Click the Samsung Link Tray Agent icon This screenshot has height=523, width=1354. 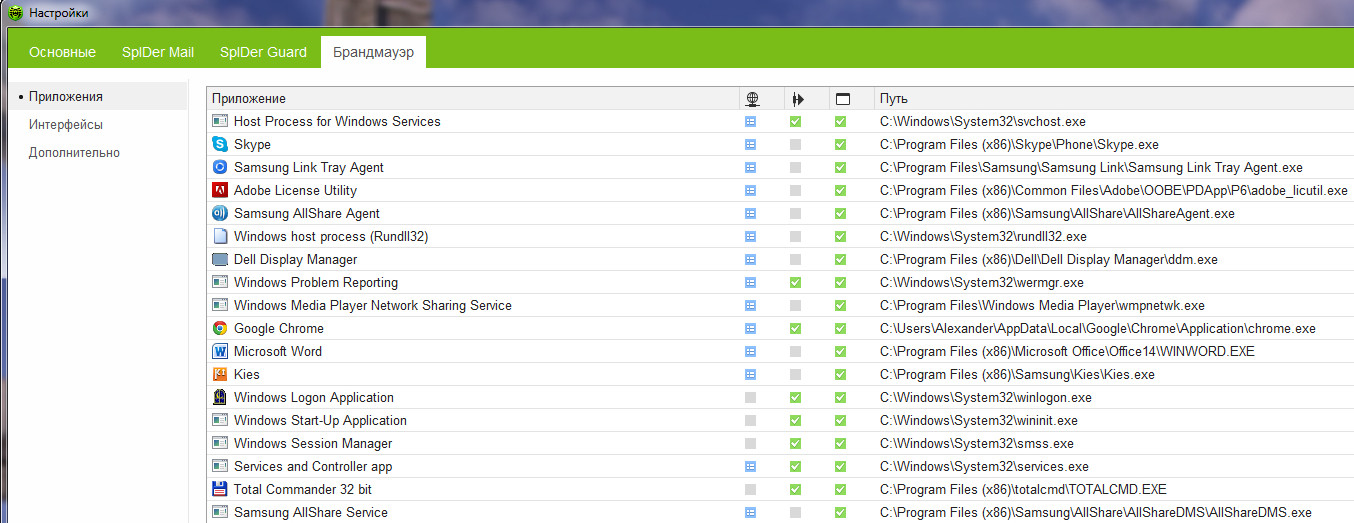pyautogui.click(x=220, y=167)
